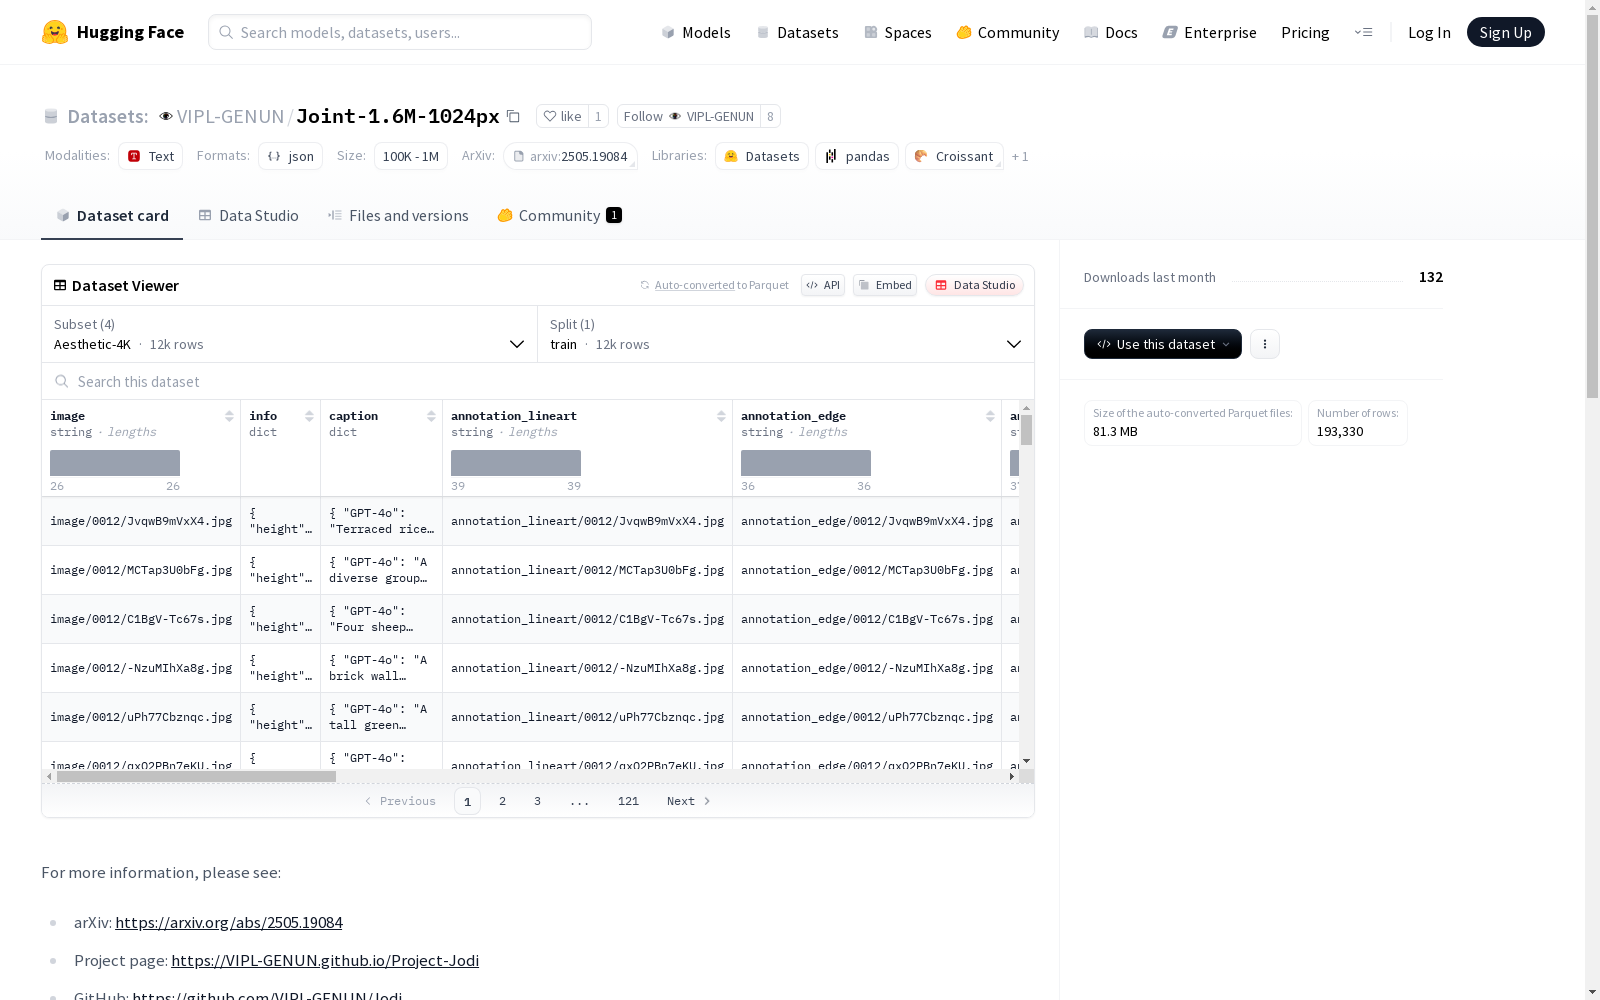Click the VIPL-GENUN organization eye icon
This screenshot has width=1600, height=1000.
click(x=166, y=117)
